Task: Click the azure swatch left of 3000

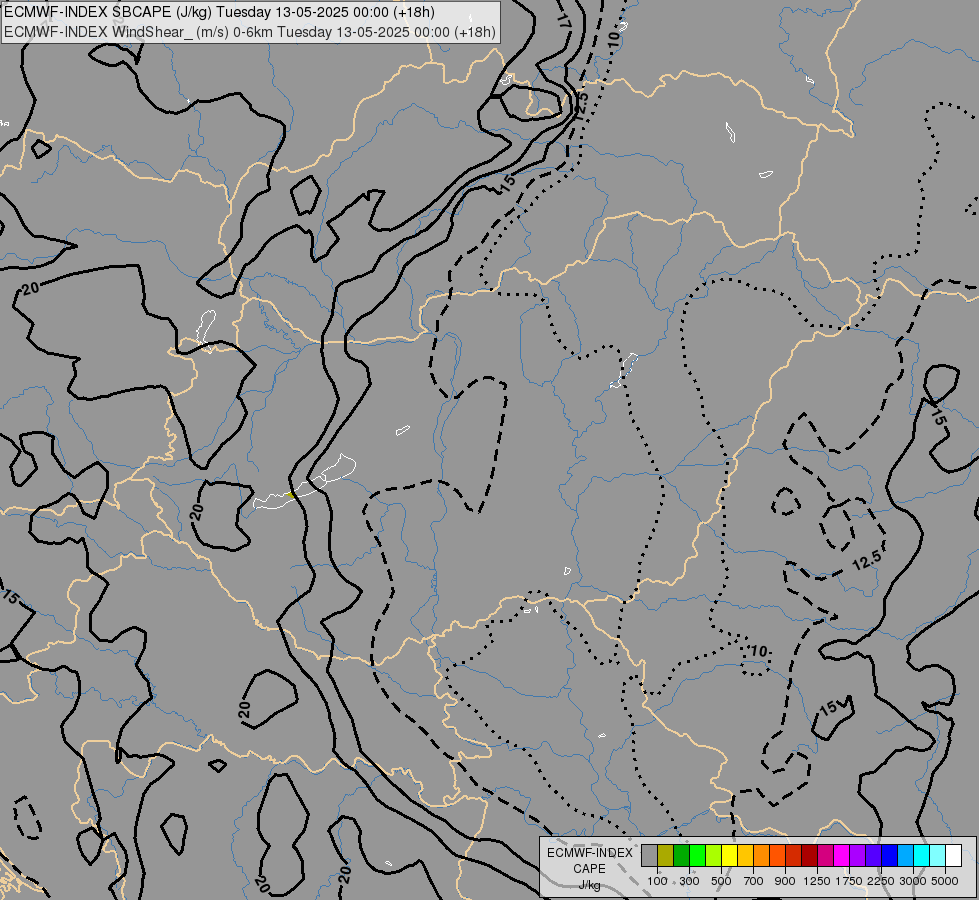Action: coord(906,855)
